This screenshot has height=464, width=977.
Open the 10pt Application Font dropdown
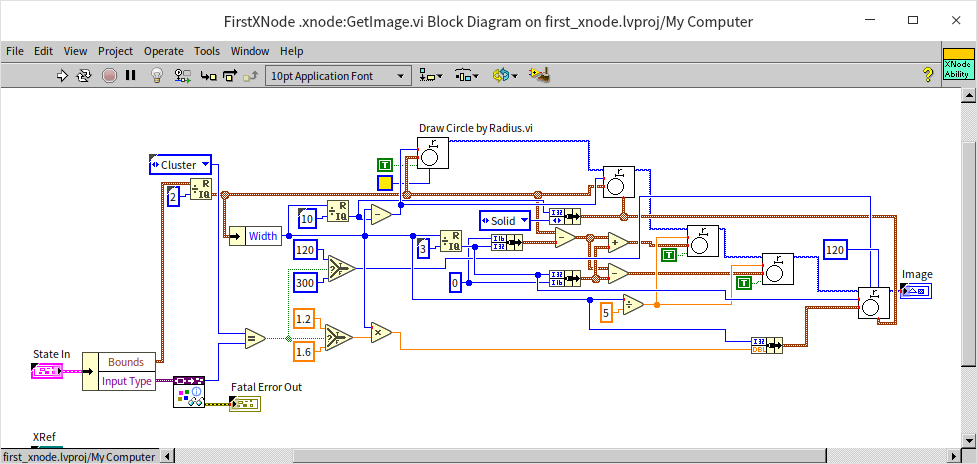tap(338, 75)
